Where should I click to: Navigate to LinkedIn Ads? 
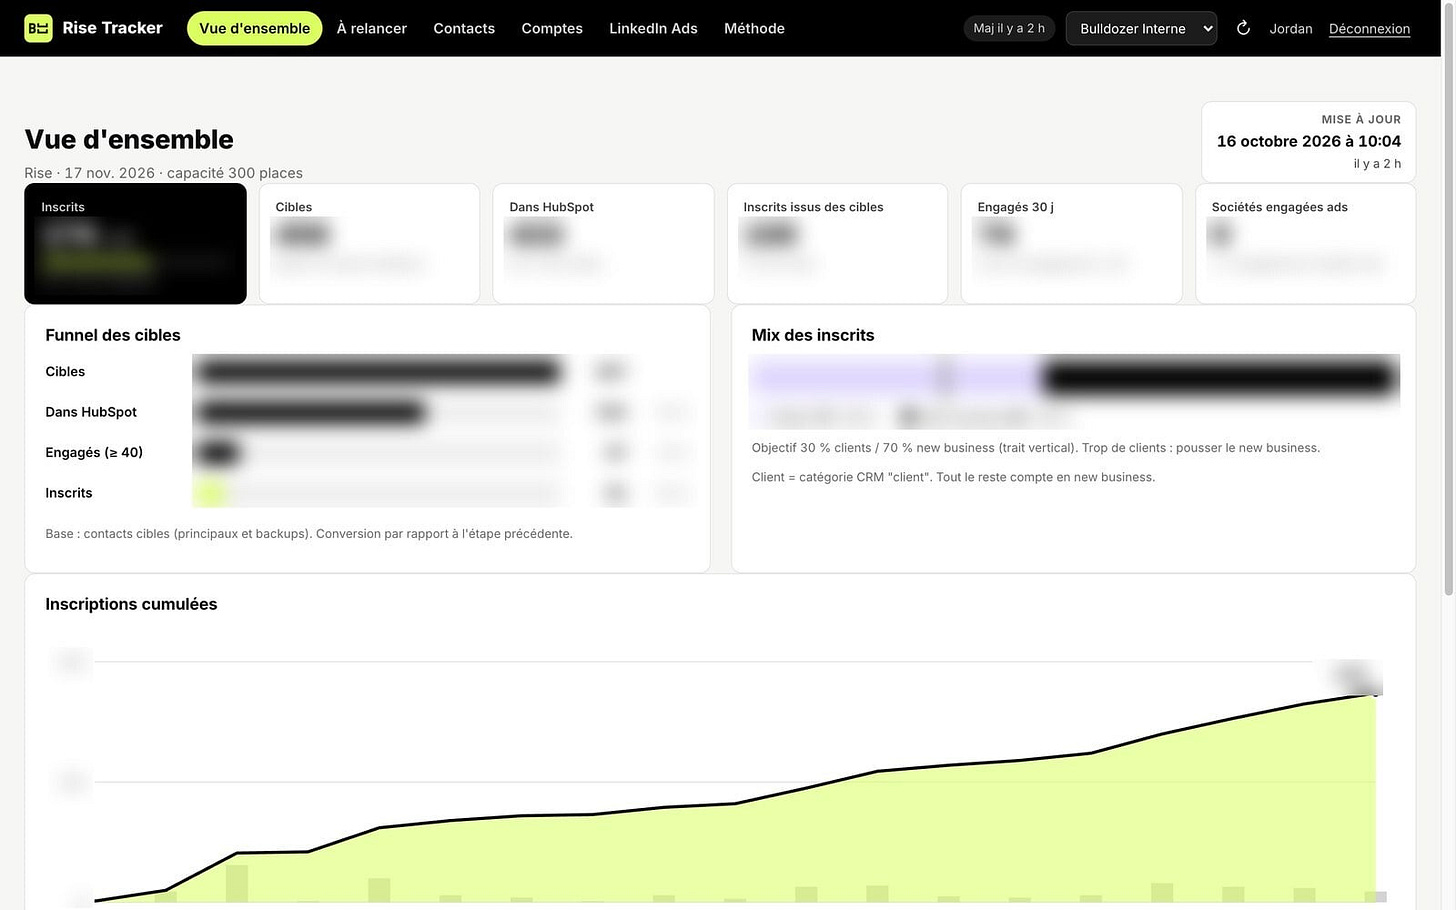[653, 28]
